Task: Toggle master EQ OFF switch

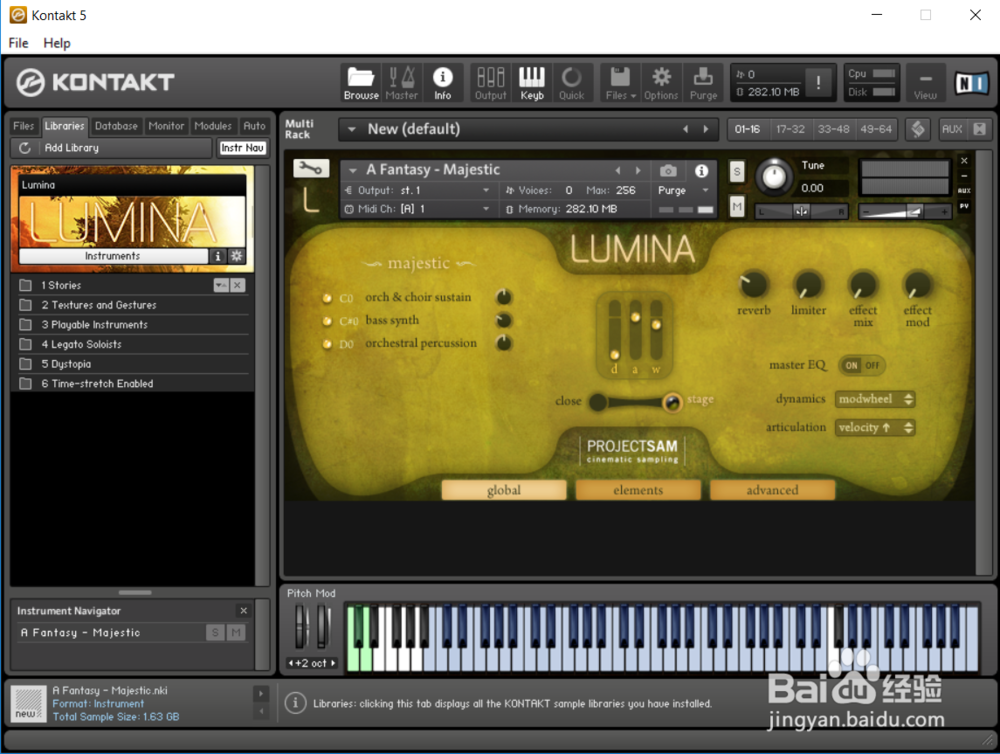Action: [x=872, y=366]
